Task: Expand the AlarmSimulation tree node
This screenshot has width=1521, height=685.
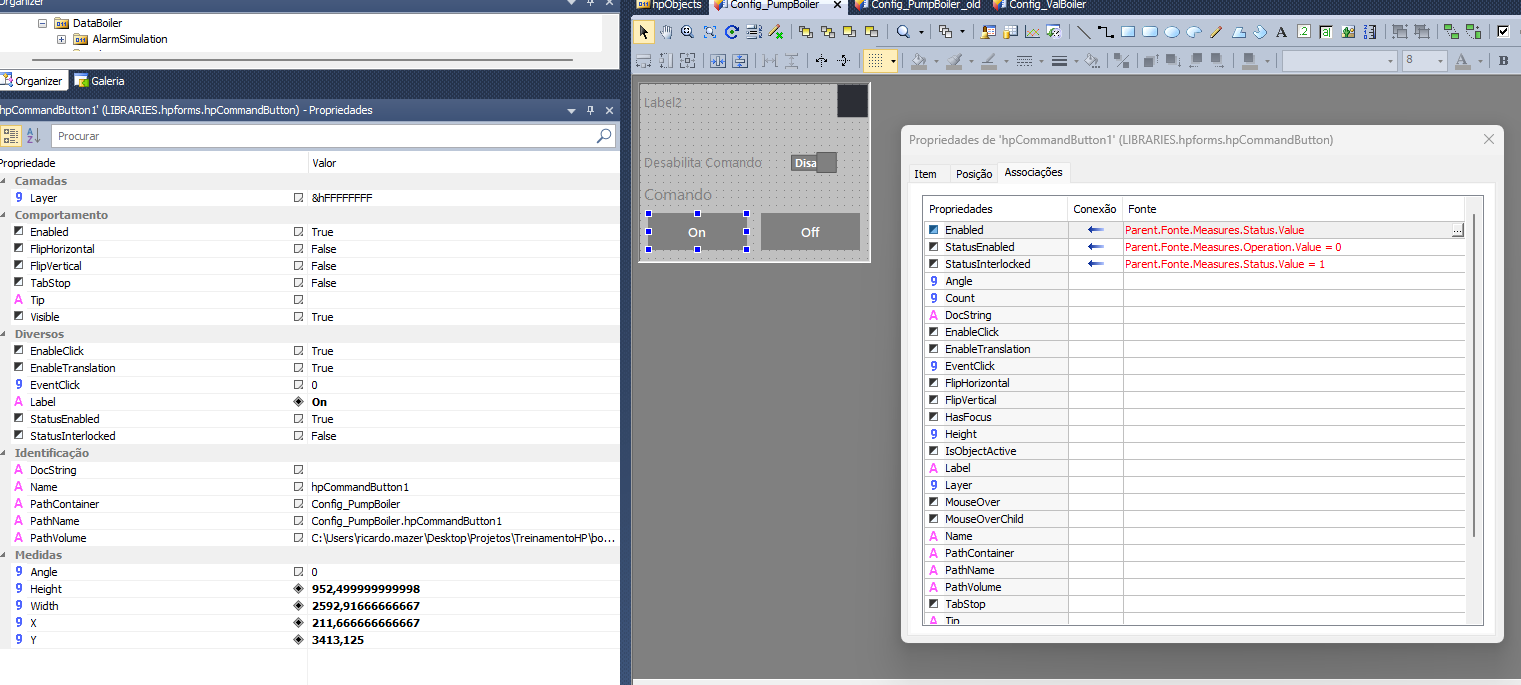Action: 61,40
